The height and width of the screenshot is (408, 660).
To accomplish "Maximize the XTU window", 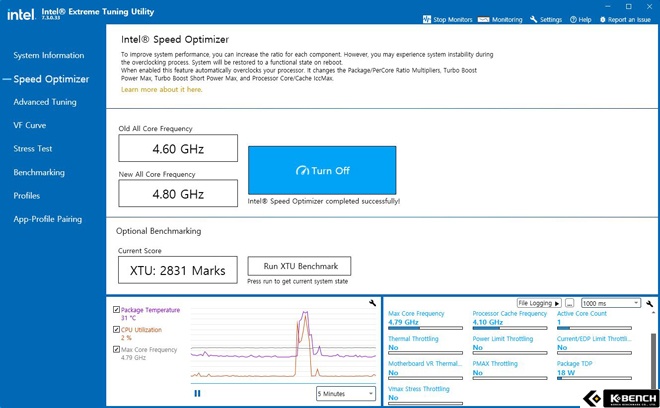I will point(628,6).
